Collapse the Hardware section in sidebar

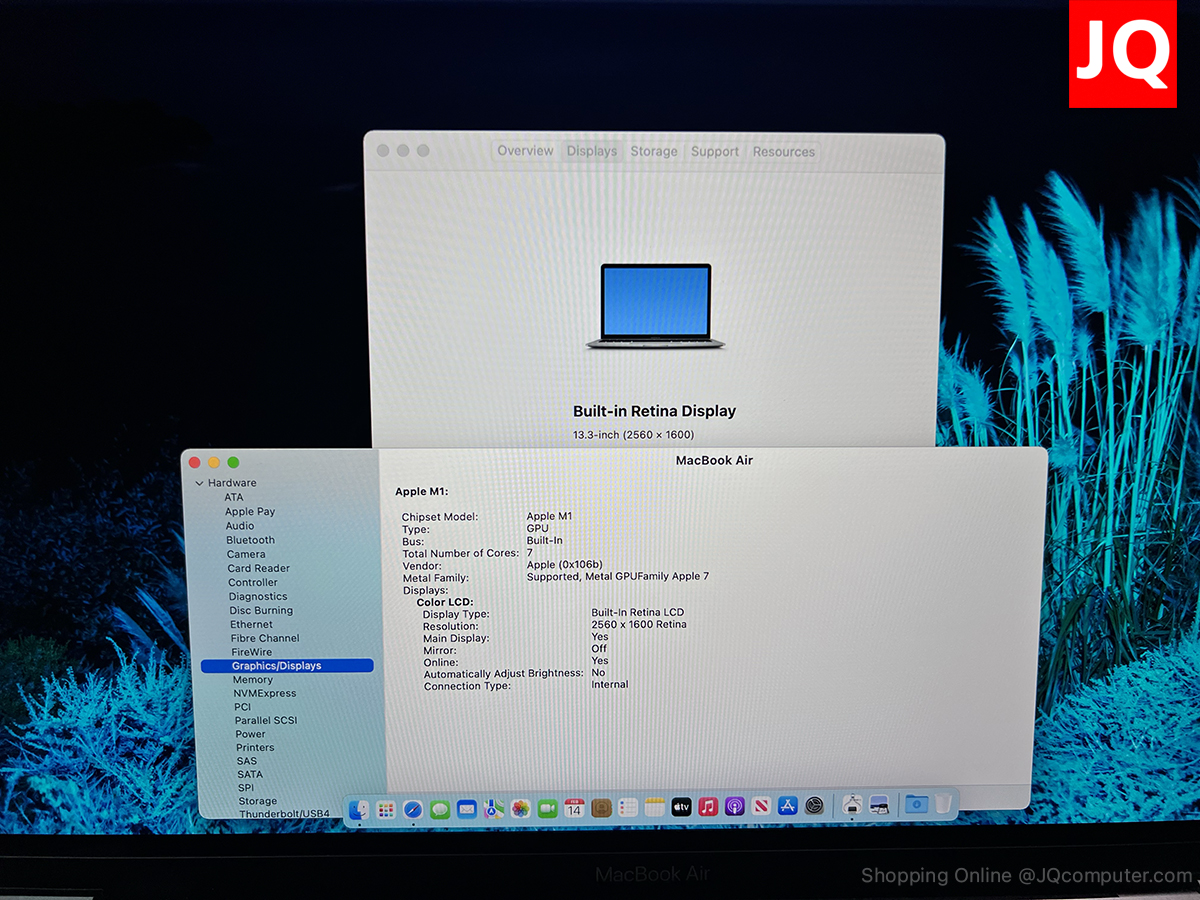pyautogui.click(x=200, y=484)
